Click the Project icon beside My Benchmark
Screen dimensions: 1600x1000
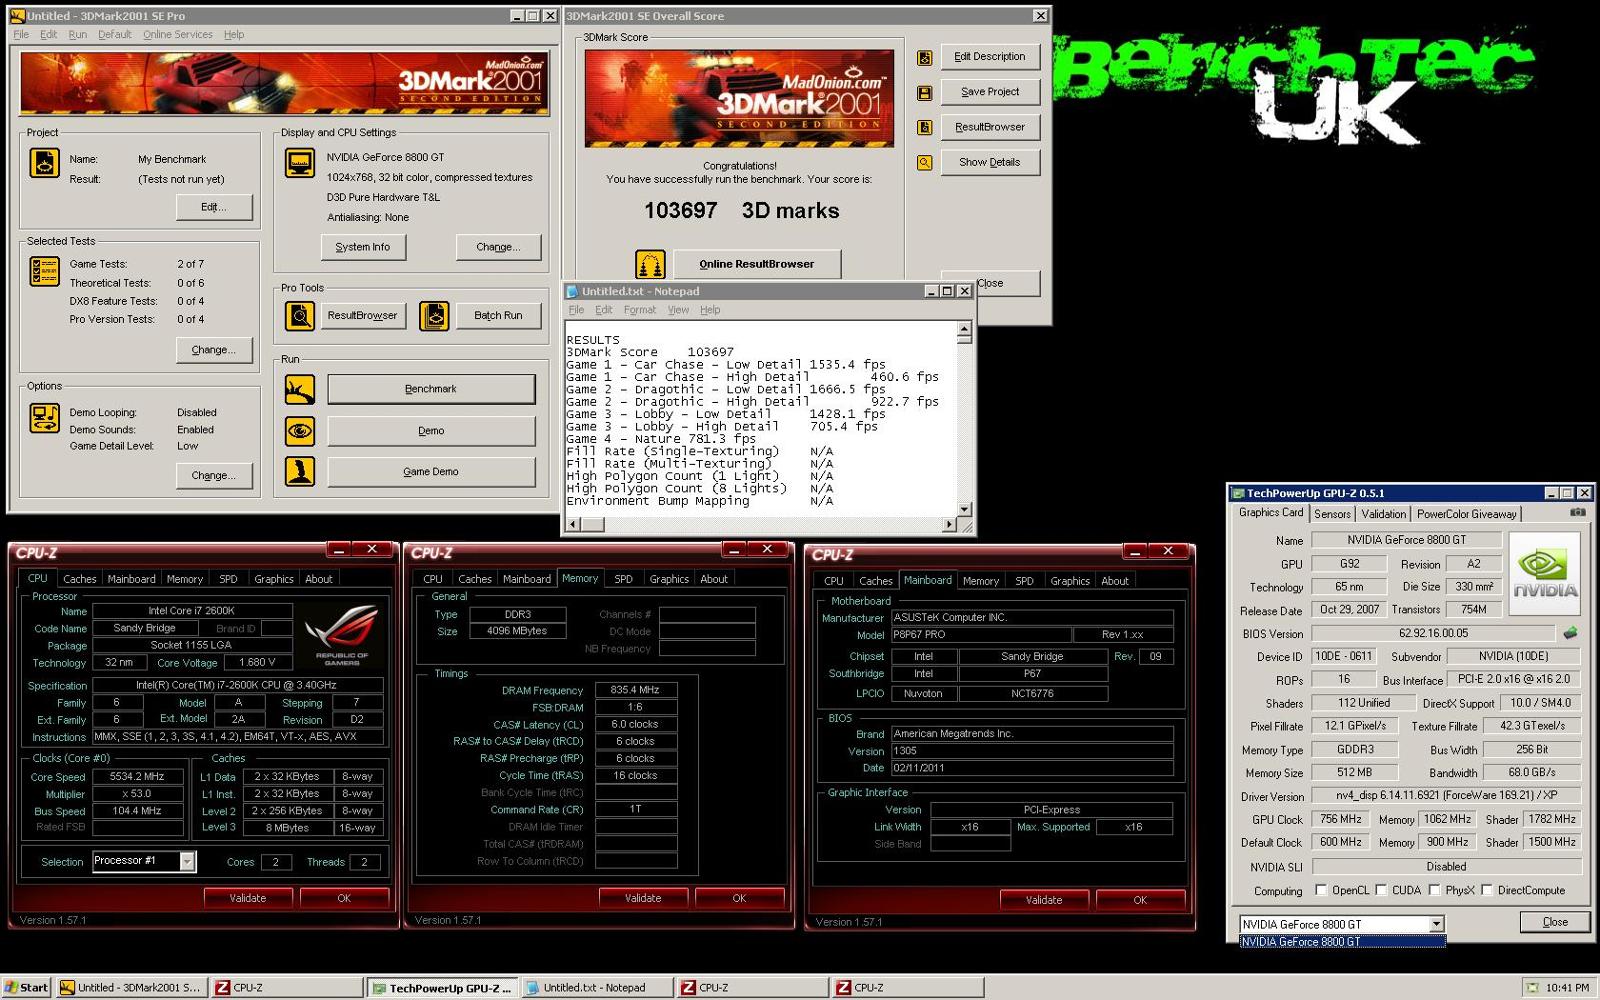click(44, 163)
